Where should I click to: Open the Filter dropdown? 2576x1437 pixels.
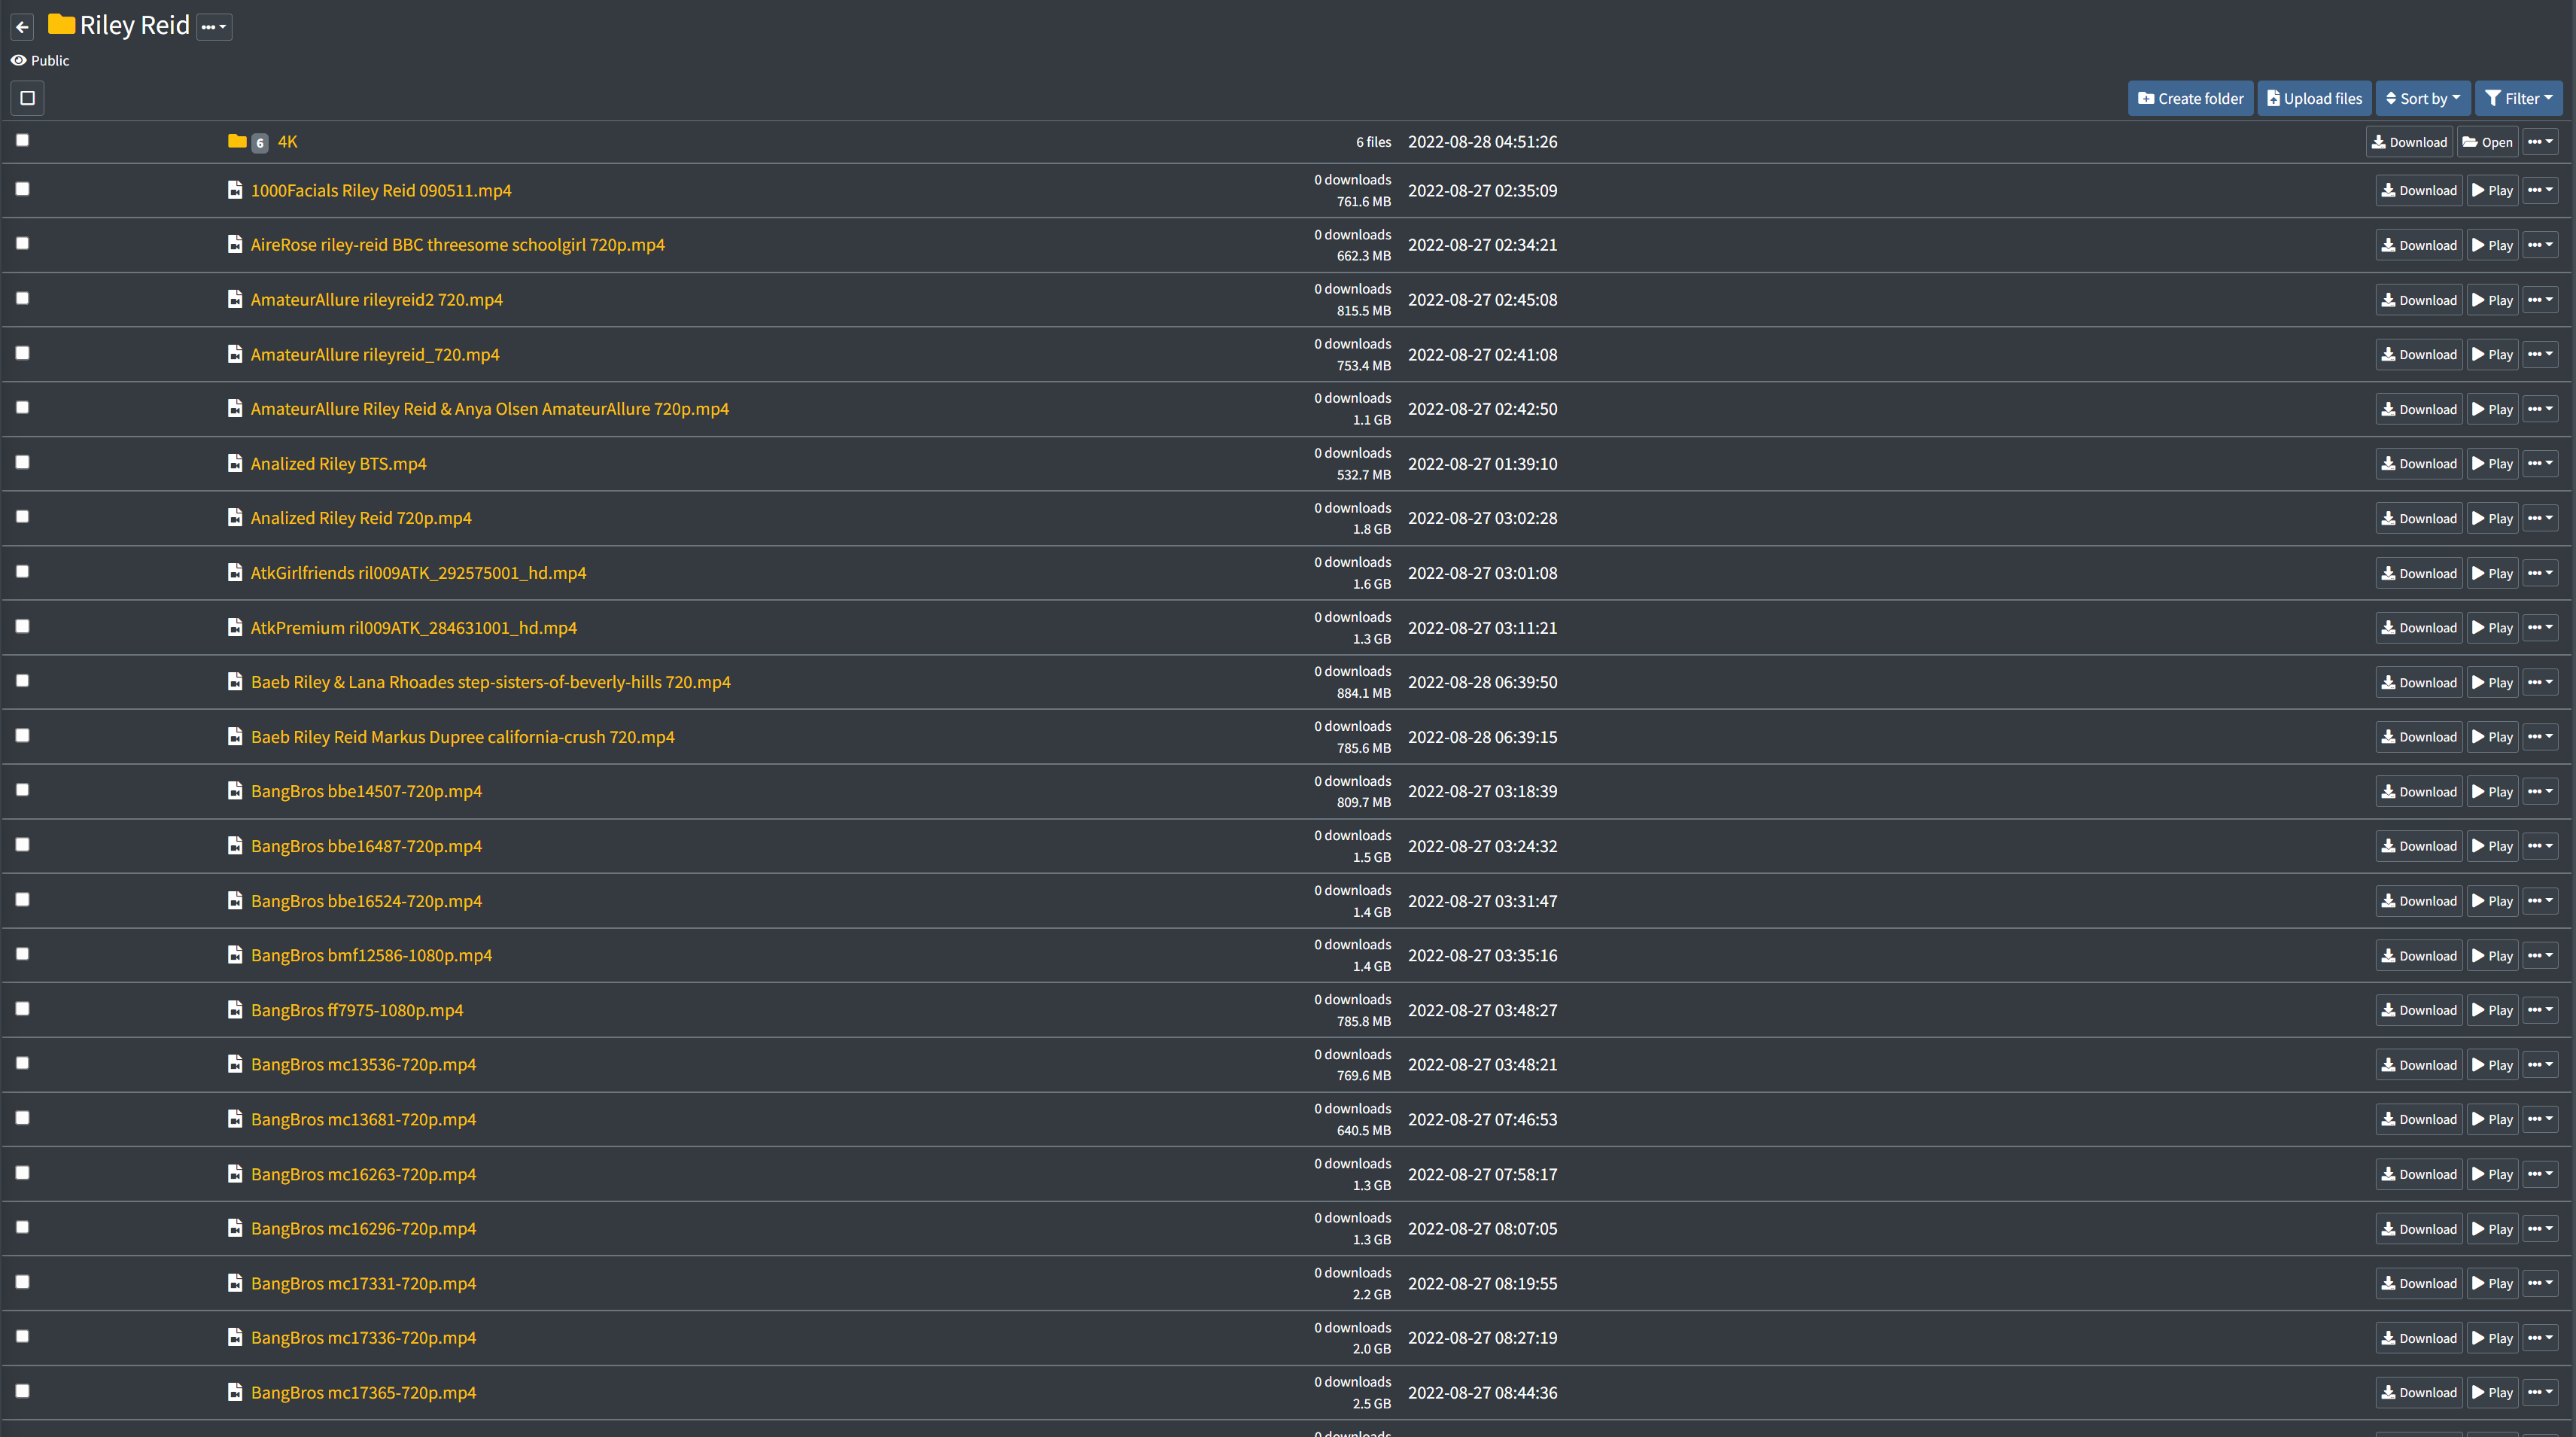2518,98
